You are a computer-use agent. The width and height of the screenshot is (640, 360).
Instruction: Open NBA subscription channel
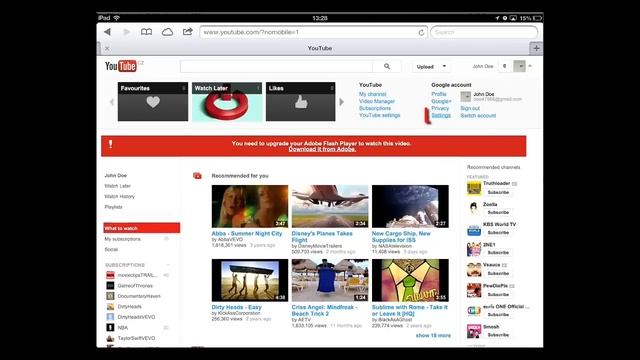(x=122, y=327)
